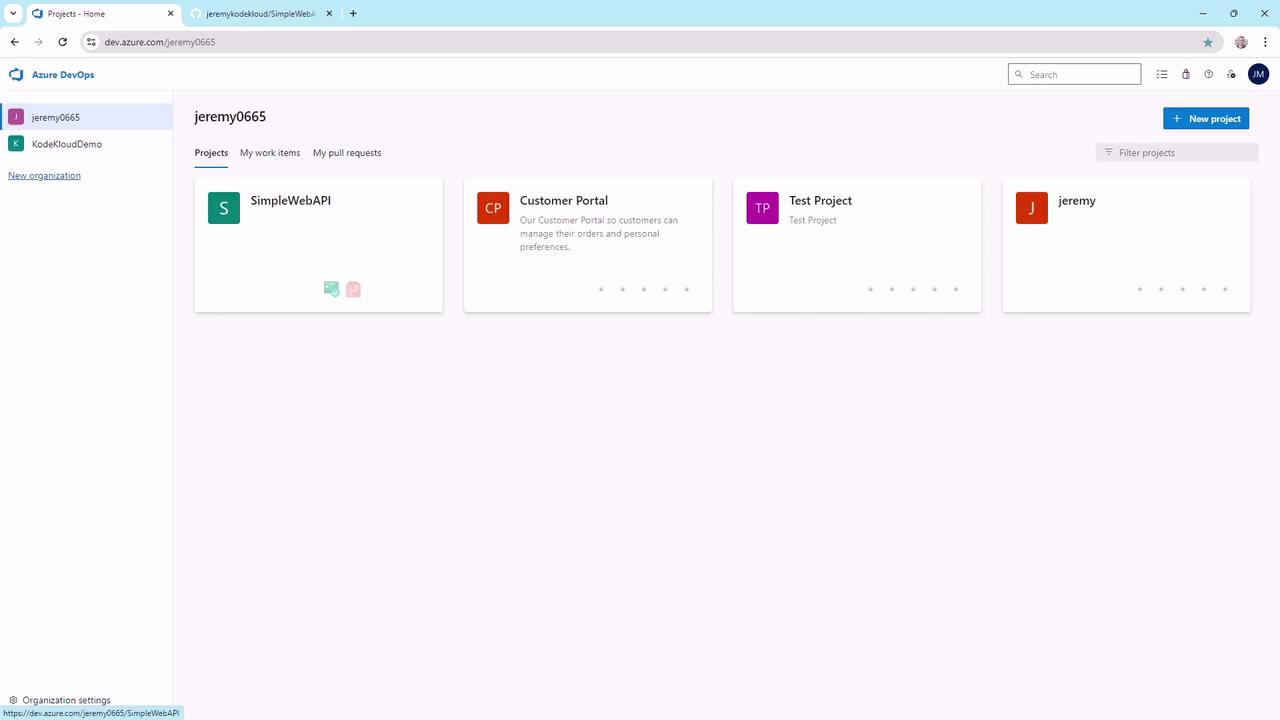
Task: Click the gray 'Test Project' description text
Action: tap(813, 220)
